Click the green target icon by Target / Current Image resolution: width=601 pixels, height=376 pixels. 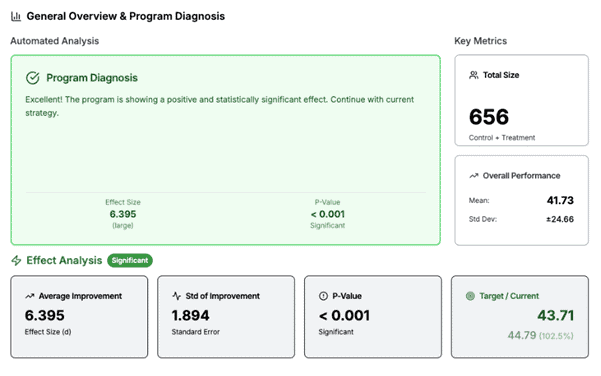[x=470, y=296]
